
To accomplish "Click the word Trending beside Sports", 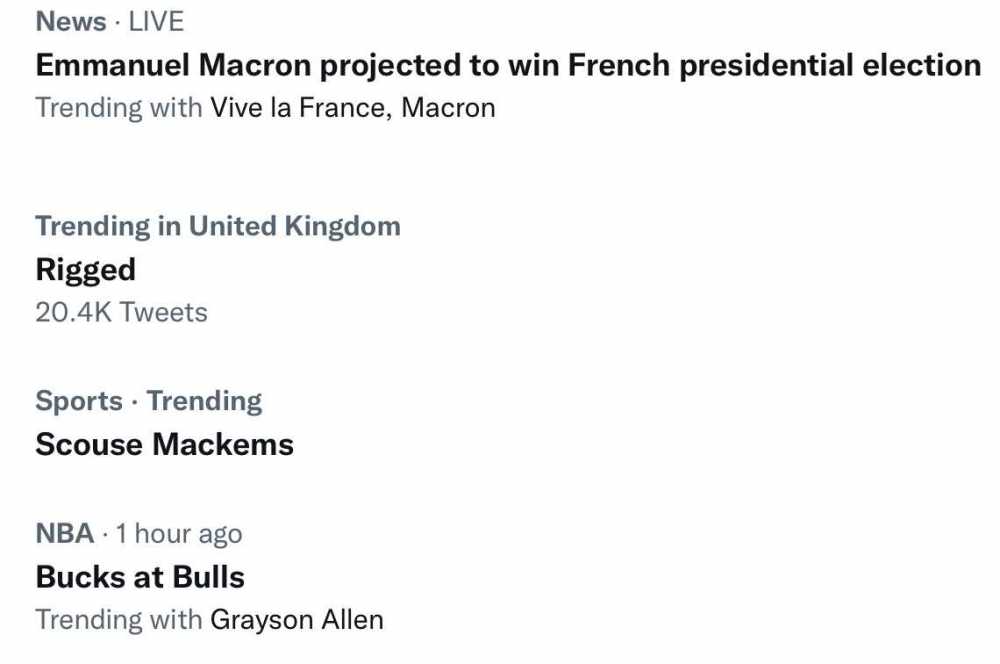I will [x=204, y=402].
